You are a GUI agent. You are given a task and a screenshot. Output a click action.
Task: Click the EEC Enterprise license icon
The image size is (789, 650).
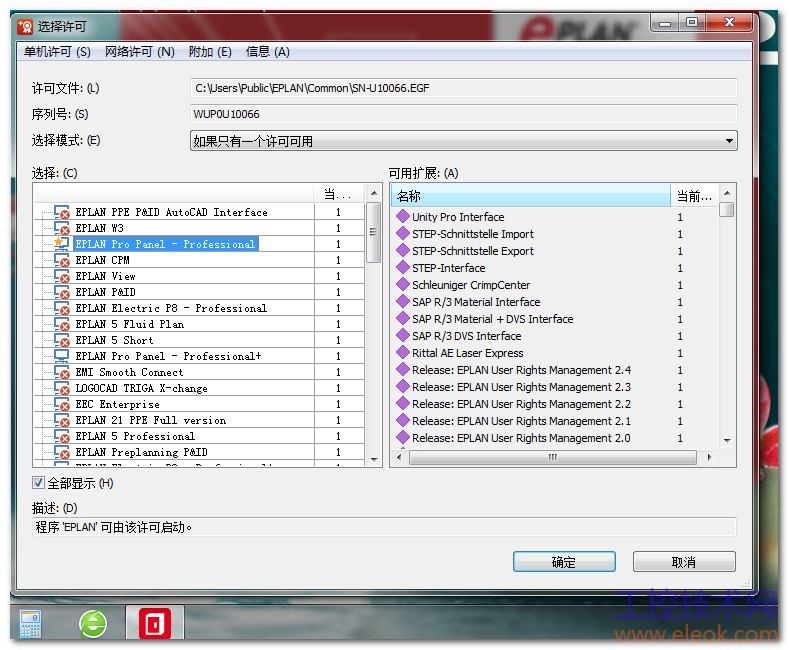point(62,404)
